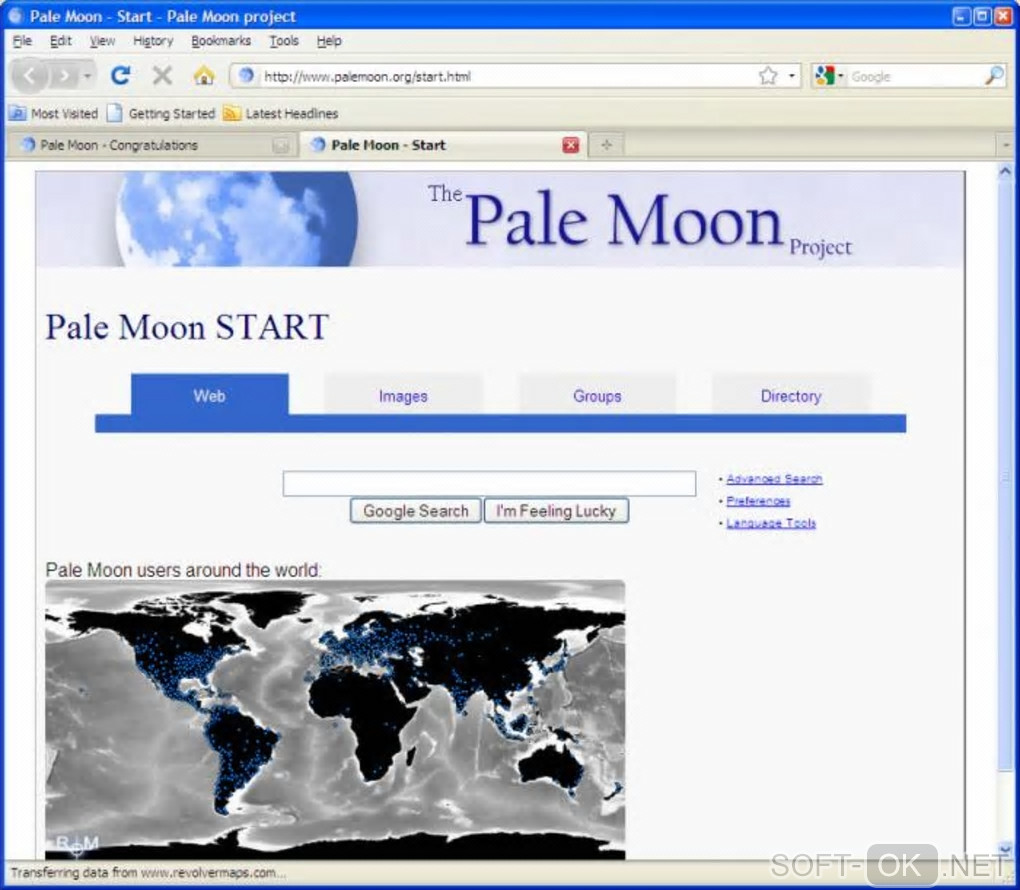Open the Language Tools link
This screenshot has height=890, width=1020.
point(771,523)
